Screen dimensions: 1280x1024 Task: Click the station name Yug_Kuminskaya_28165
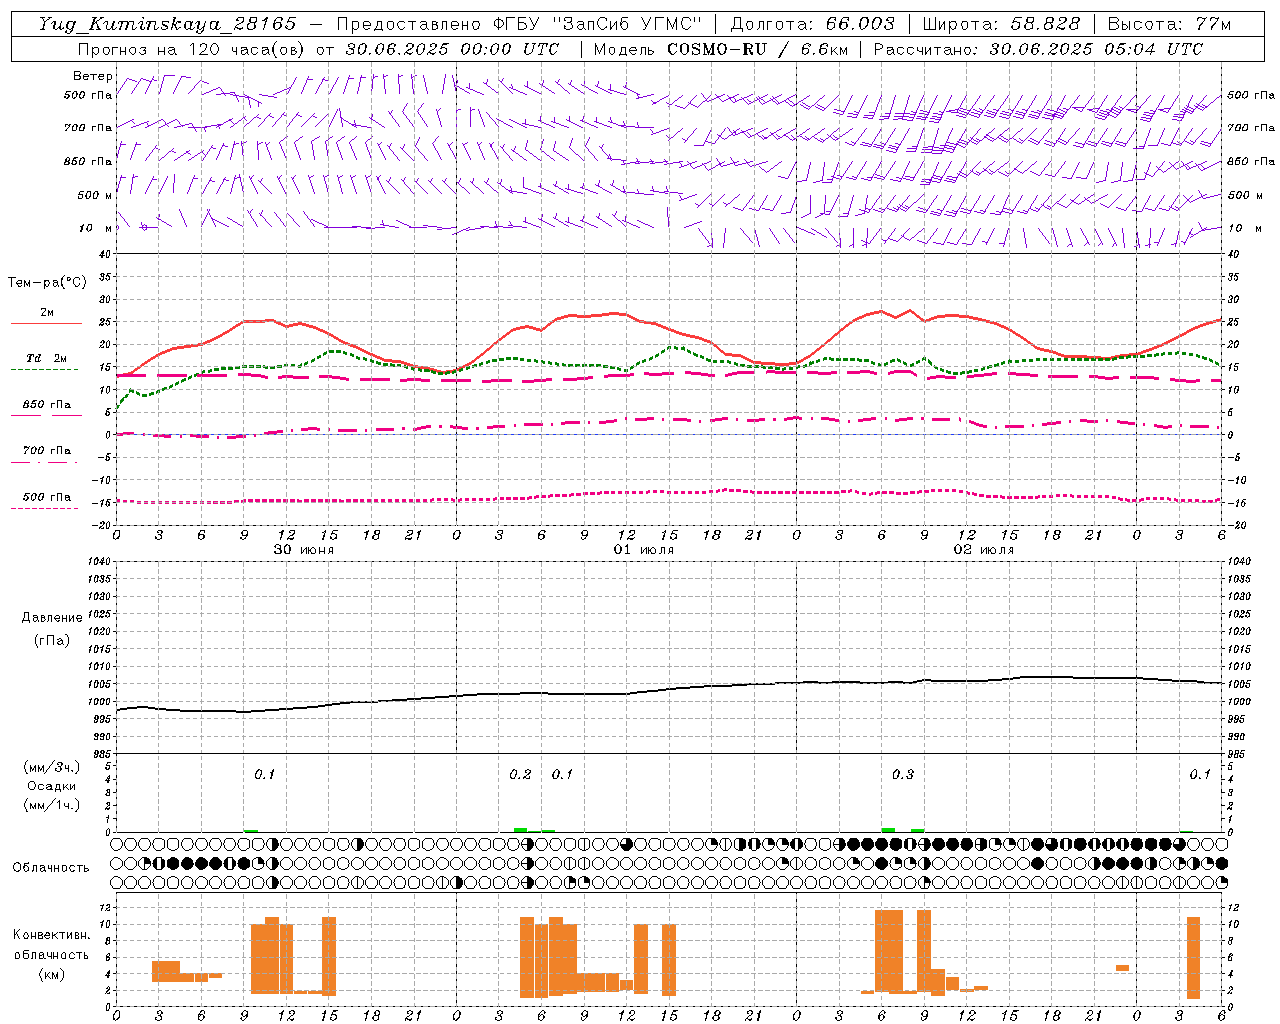pos(168,24)
